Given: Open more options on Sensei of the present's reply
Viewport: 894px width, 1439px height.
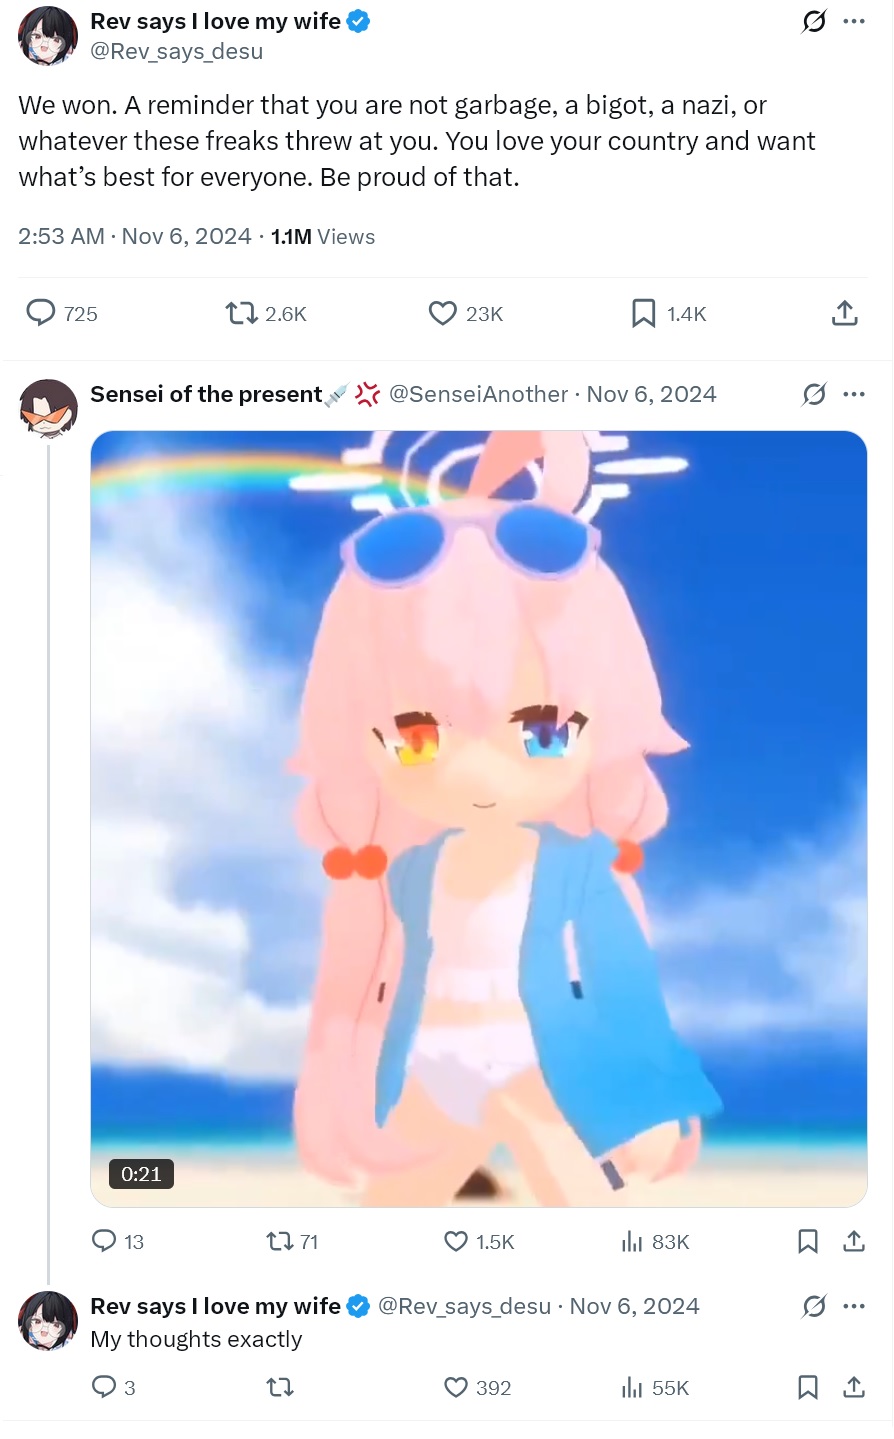Looking at the screenshot, I should pos(854,394).
